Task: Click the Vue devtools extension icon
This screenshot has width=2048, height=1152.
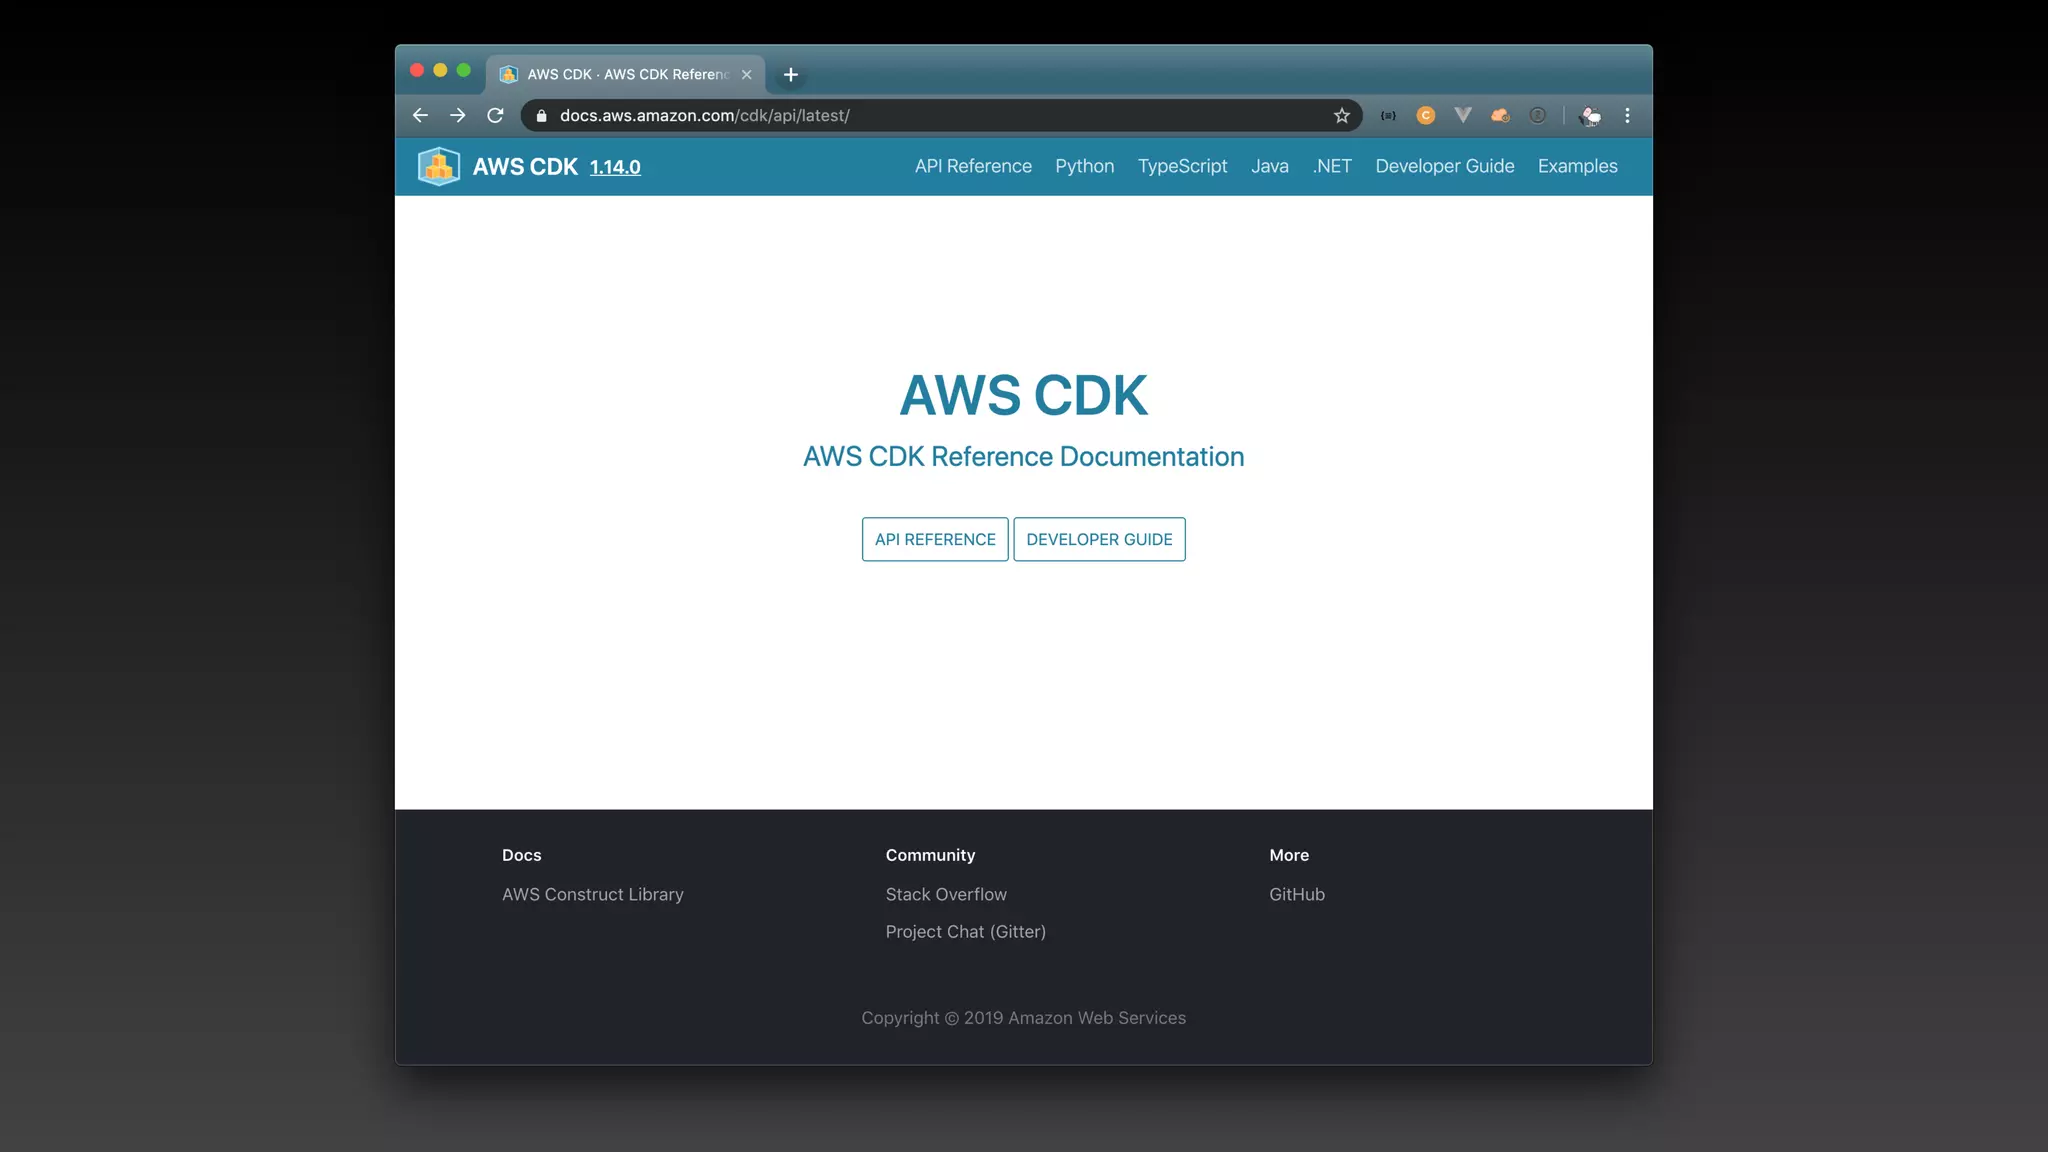Action: [1463, 116]
